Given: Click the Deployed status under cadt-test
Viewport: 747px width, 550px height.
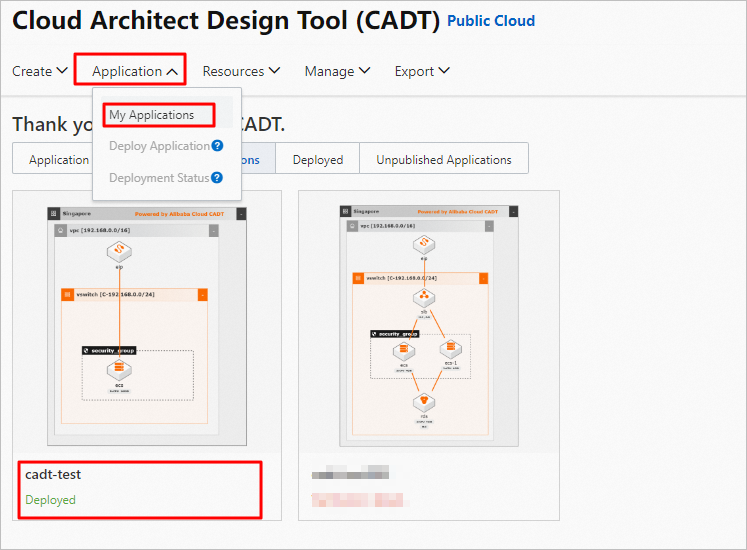Looking at the screenshot, I should (50, 500).
